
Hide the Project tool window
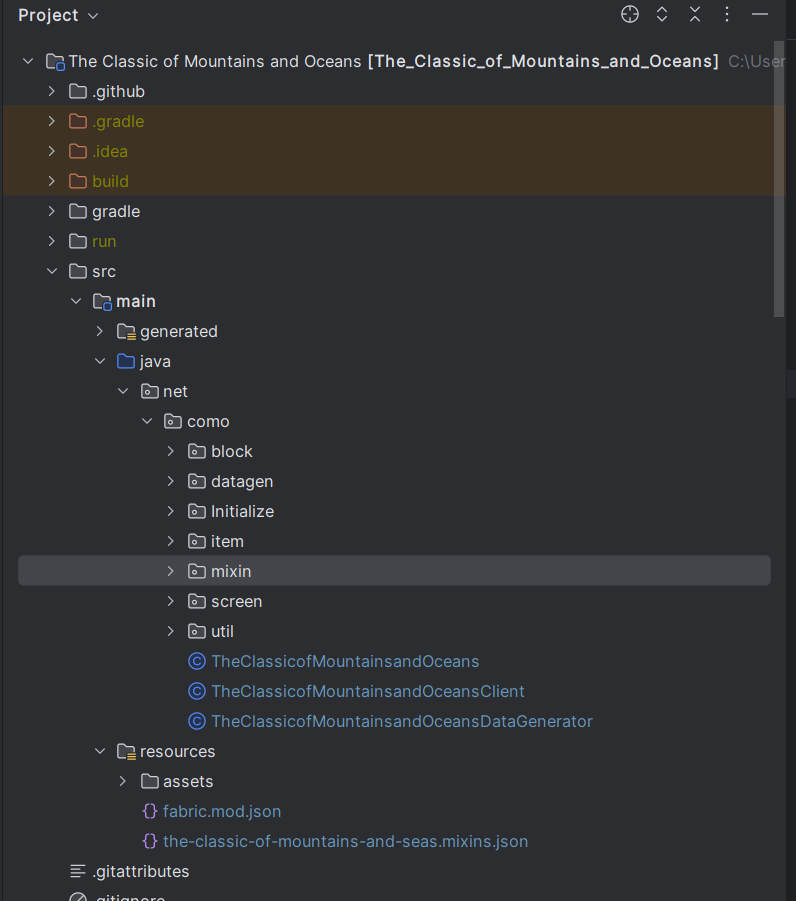pos(760,14)
